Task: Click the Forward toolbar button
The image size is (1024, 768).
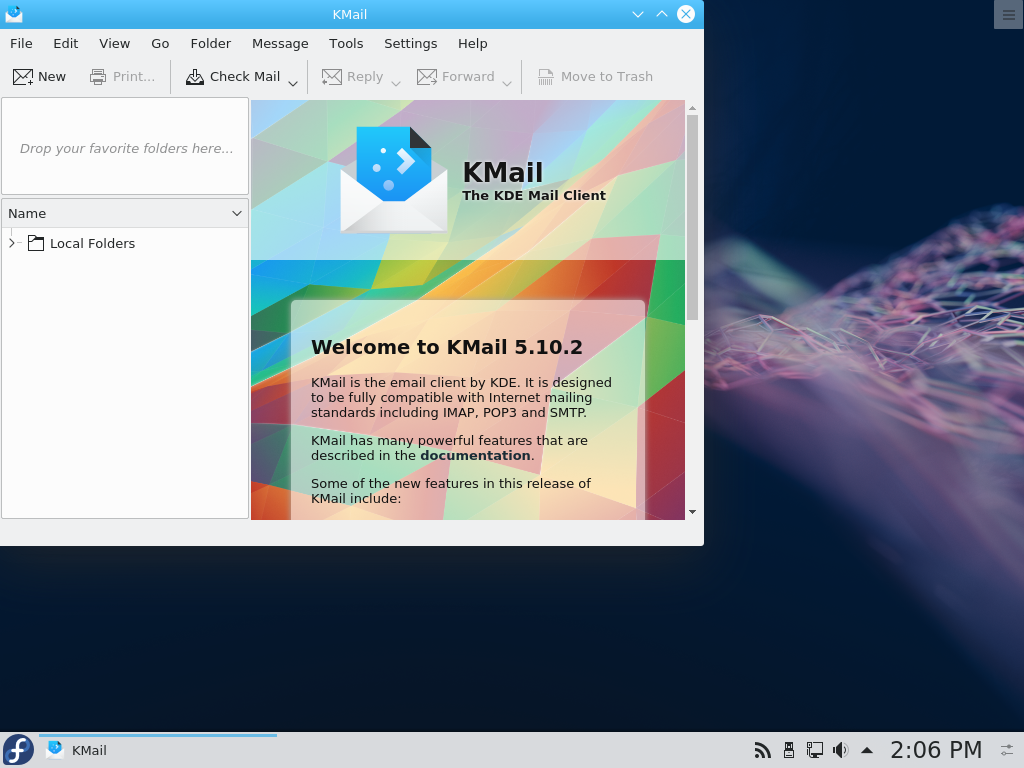Action: (x=456, y=77)
